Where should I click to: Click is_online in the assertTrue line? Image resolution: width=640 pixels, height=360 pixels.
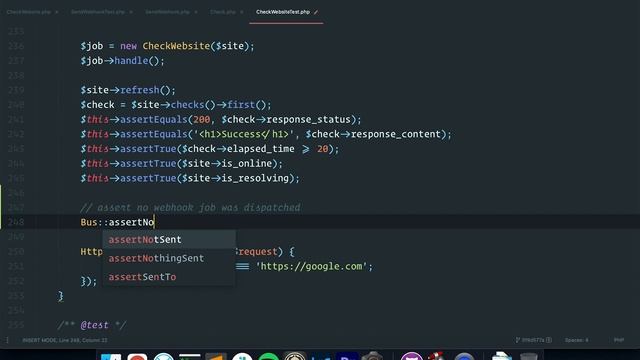tap(247, 164)
